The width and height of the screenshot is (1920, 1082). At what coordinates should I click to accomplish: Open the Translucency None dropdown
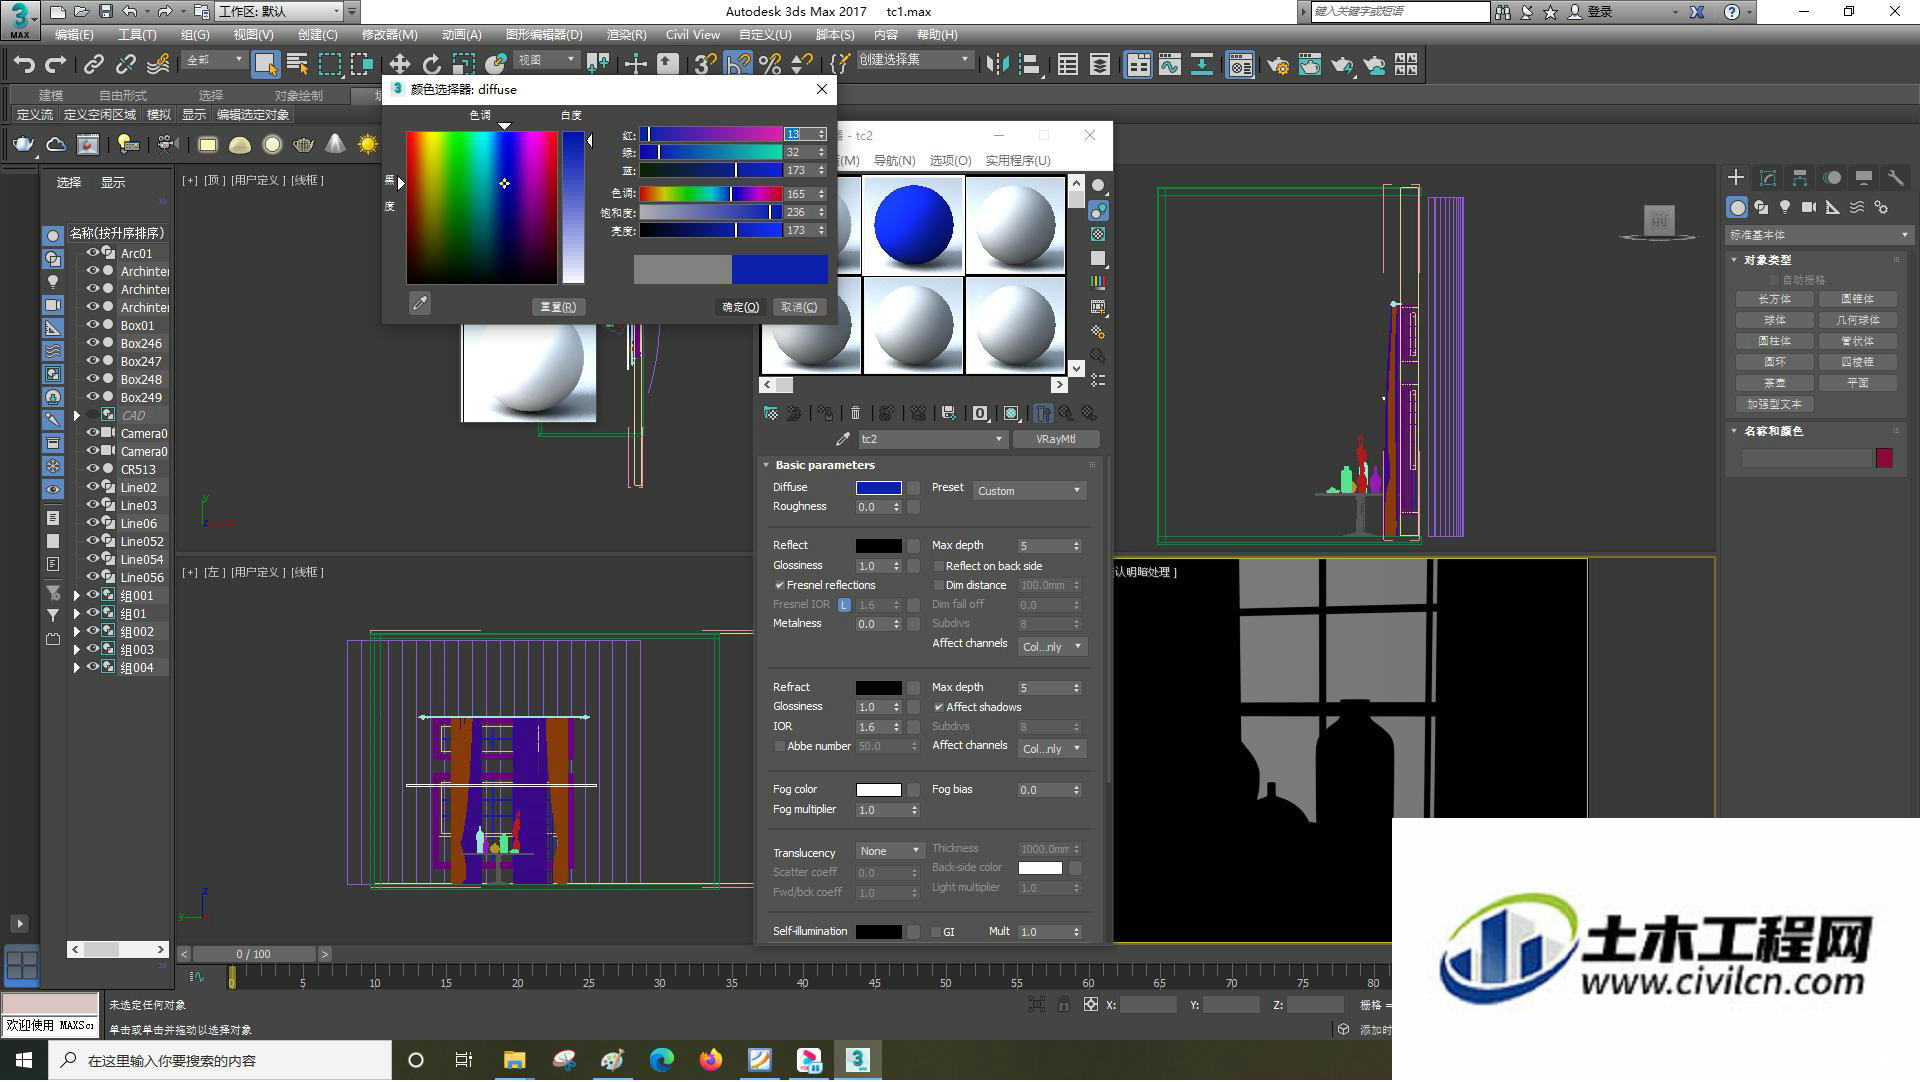pos(890,851)
